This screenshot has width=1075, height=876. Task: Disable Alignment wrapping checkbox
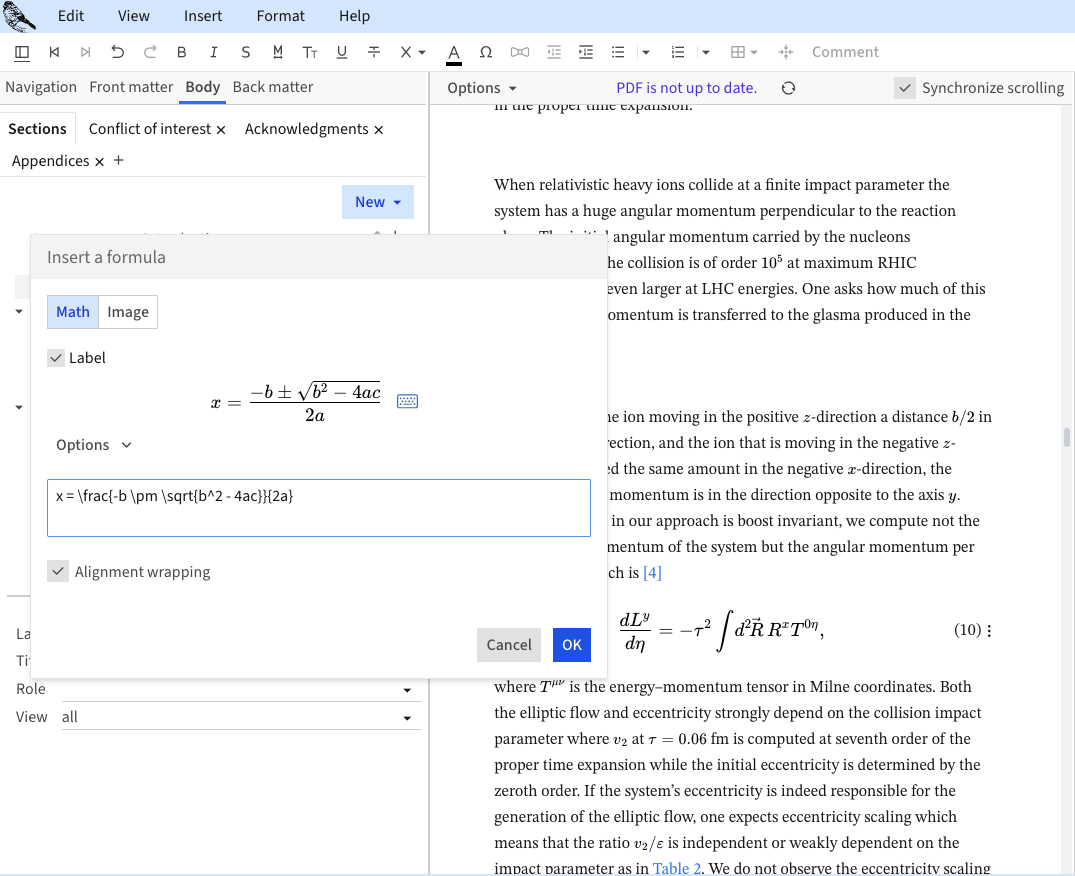pyautogui.click(x=56, y=572)
